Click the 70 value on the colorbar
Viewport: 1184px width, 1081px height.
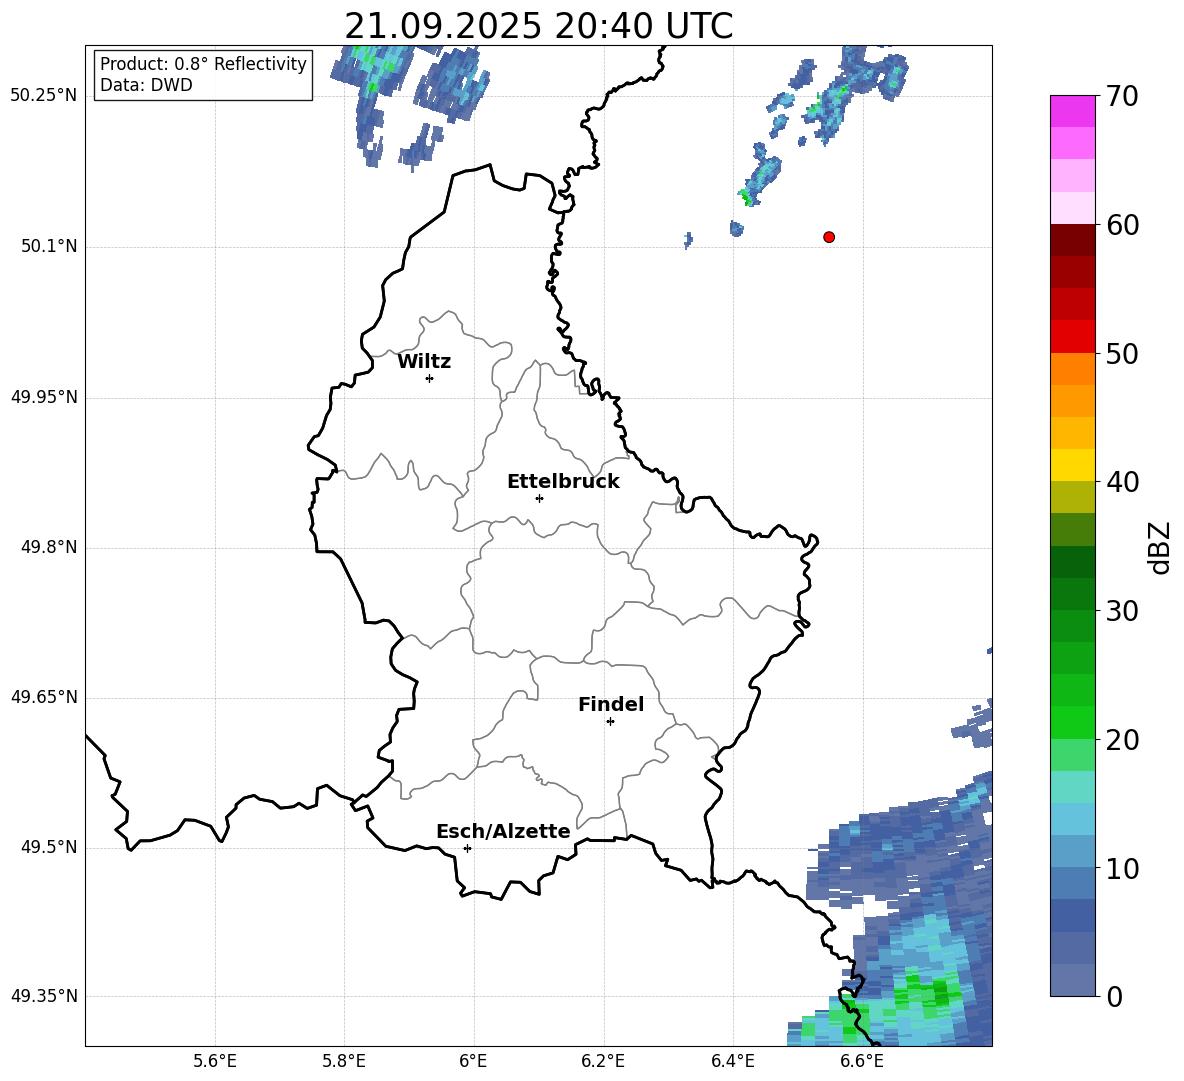(x=1122, y=96)
